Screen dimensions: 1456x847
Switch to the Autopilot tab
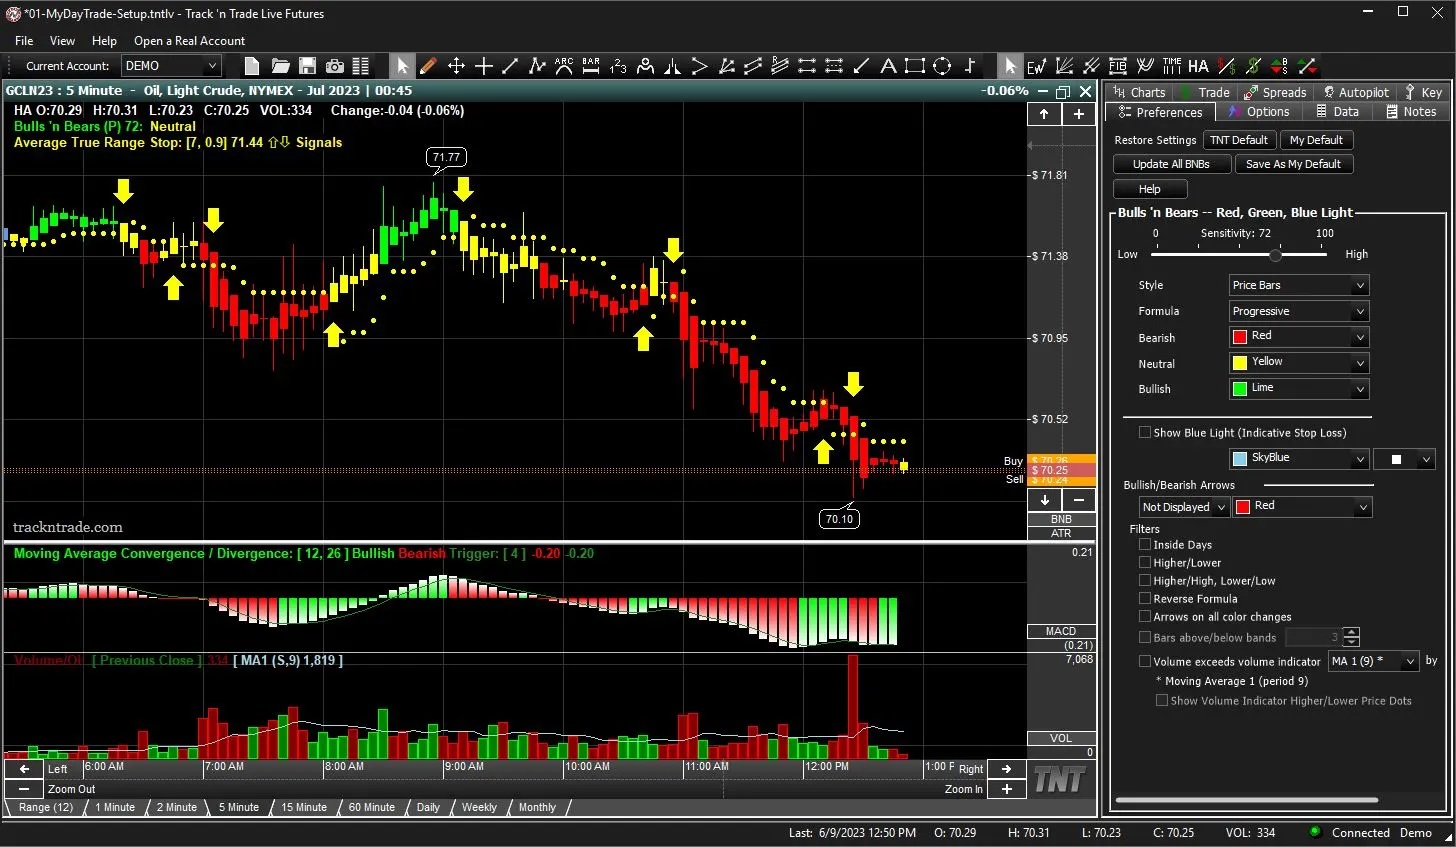point(1356,92)
